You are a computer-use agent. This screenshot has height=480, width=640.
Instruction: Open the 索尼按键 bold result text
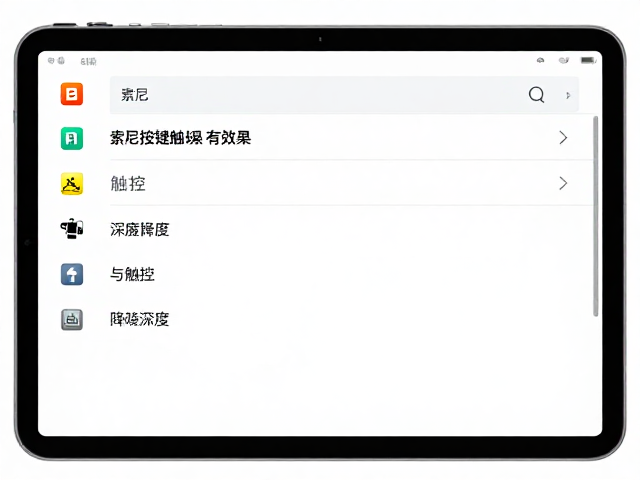[x=180, y=138]
